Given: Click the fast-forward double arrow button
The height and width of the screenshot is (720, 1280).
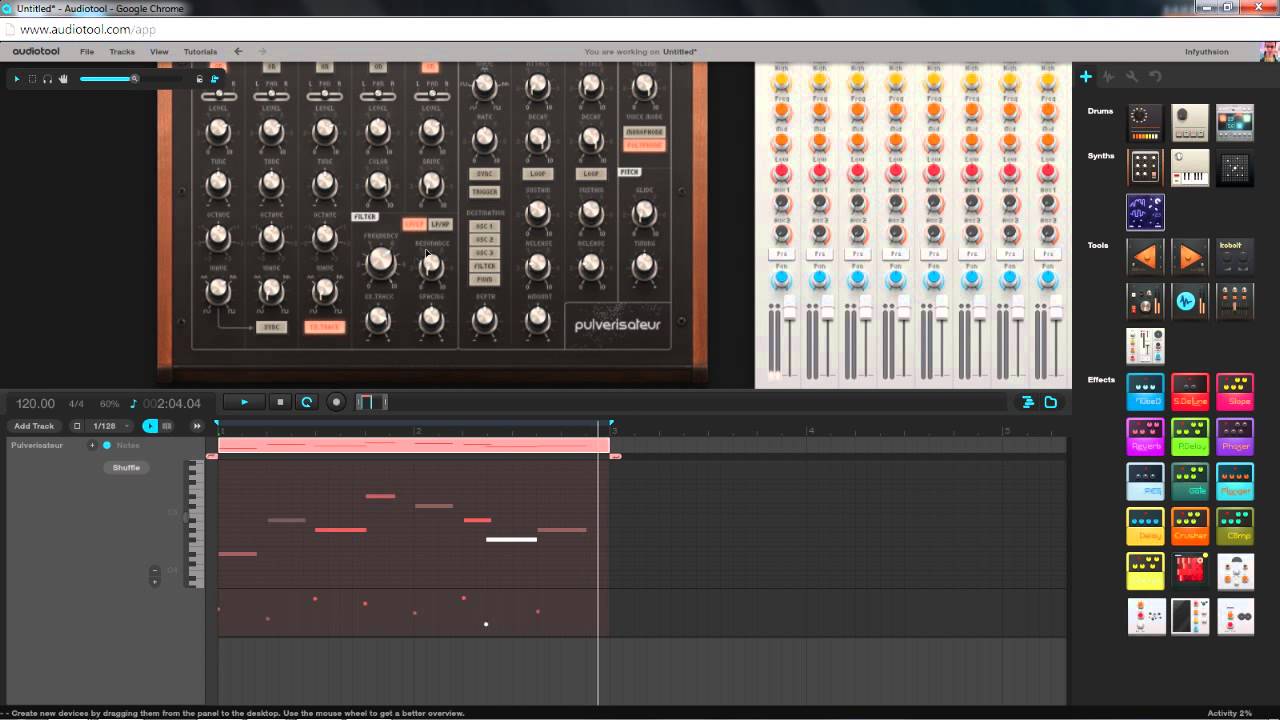Looking at the screenshot, I should [196, 426].
